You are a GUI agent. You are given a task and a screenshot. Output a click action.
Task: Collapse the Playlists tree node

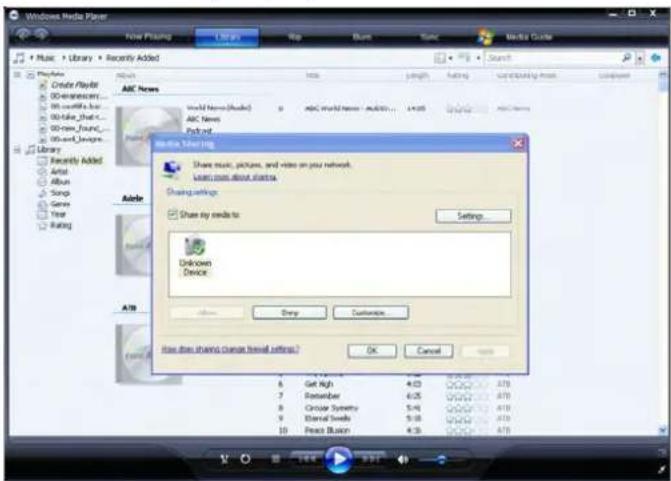[17, 75]
